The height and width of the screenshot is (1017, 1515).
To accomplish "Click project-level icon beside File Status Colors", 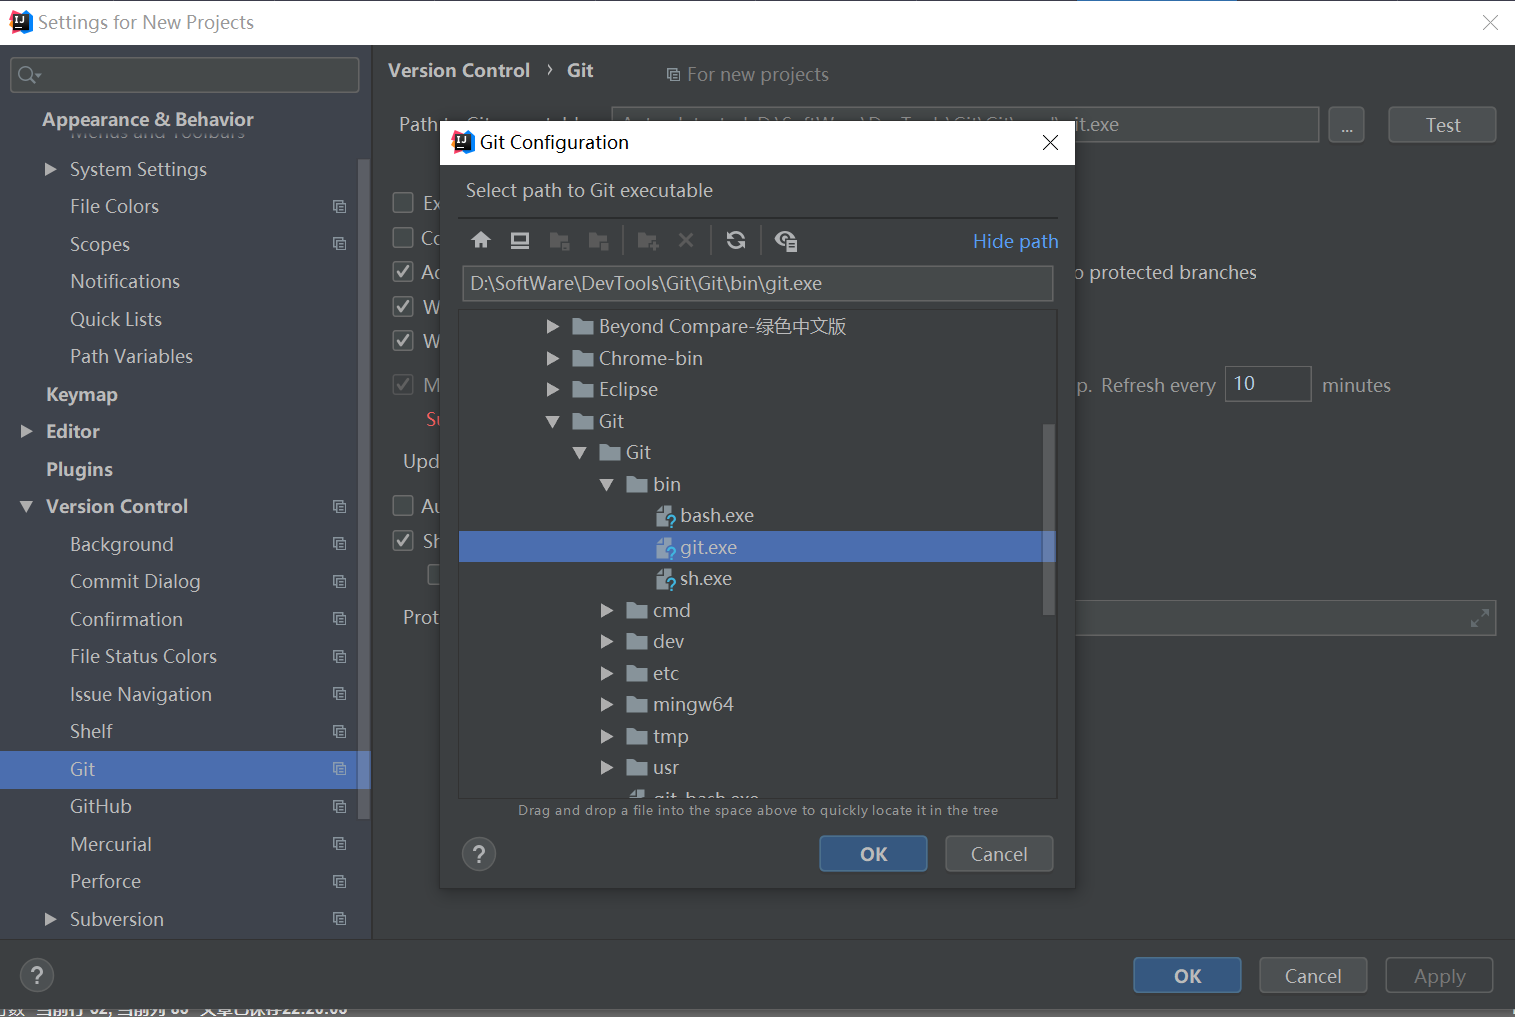I will [x=340, y=657].
